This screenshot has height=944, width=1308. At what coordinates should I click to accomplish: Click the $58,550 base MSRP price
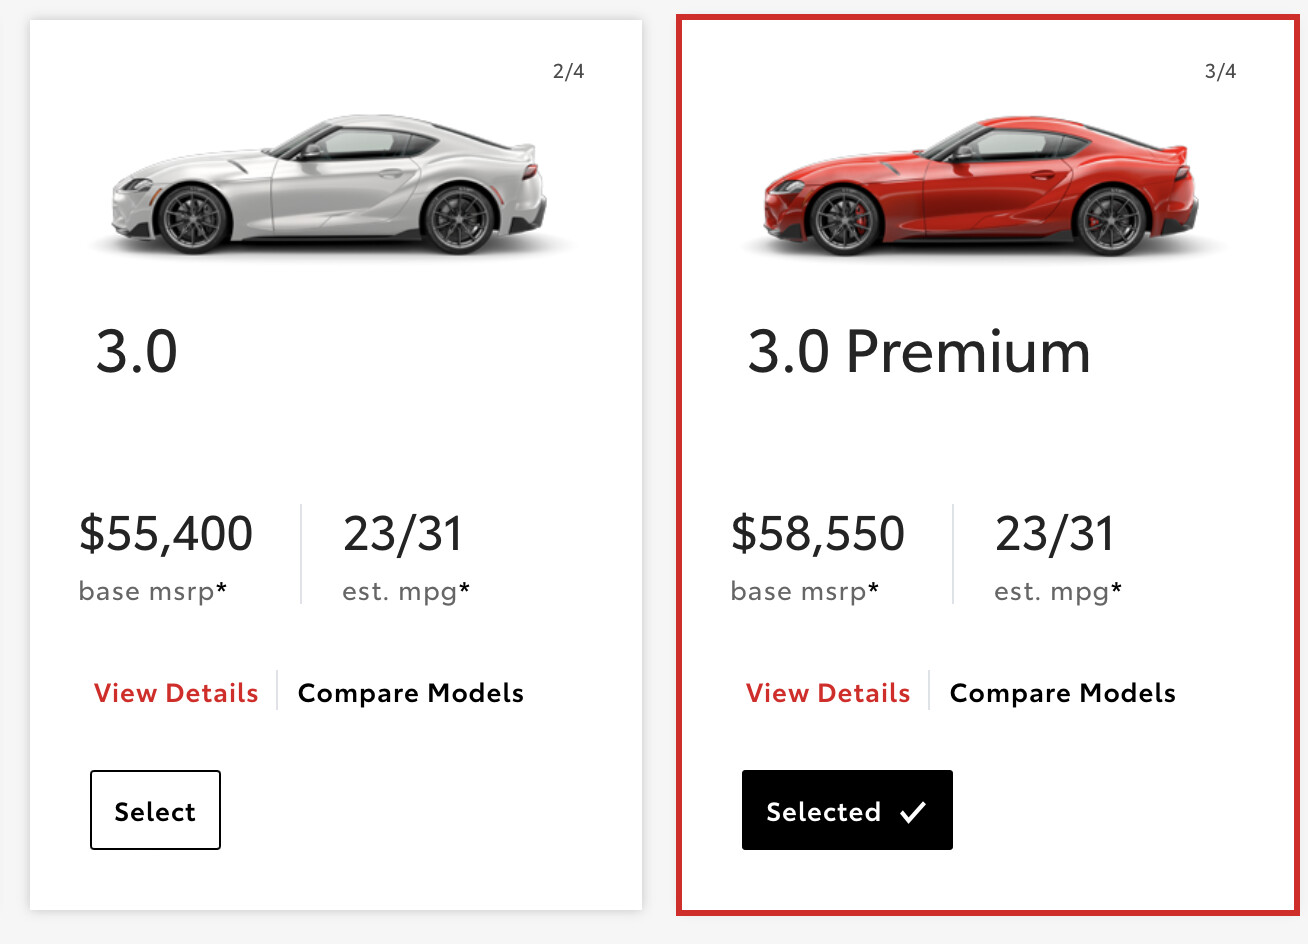pyautogui.click(x=818, y=534)
